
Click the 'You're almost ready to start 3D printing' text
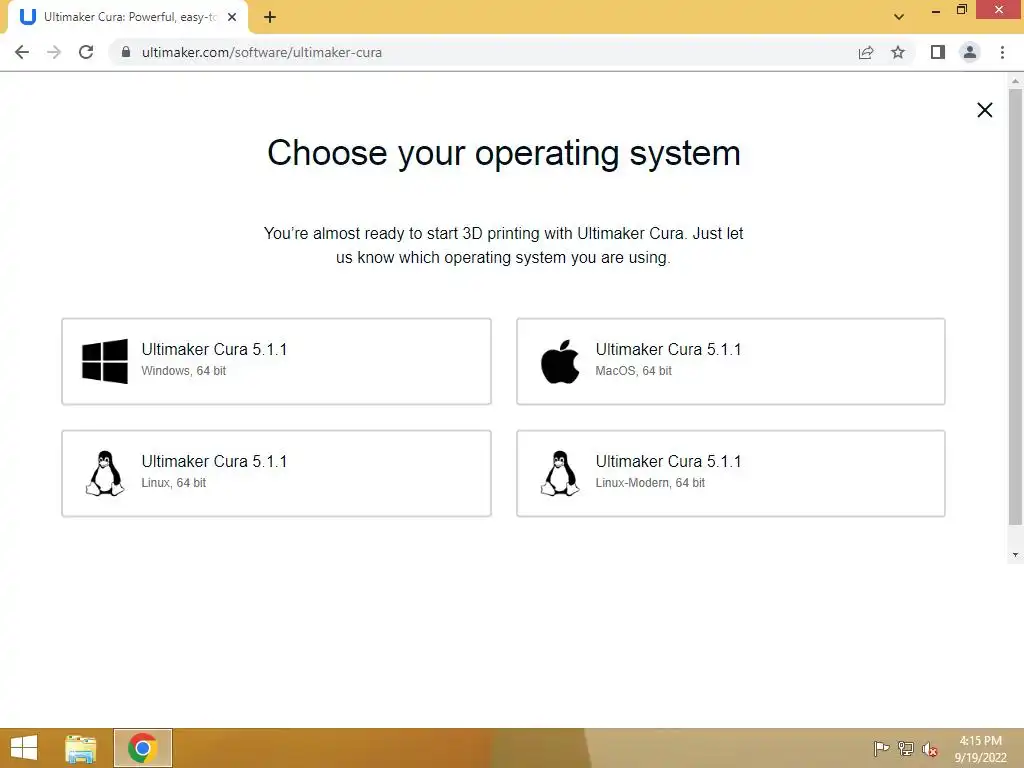(504, 246)
